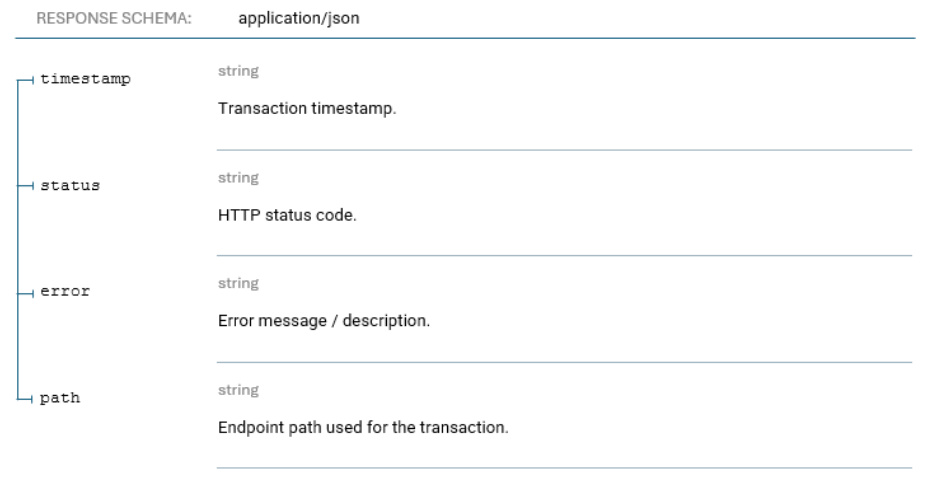Click the tree end connector beside path
Image resolution: width=927 pixels, height=487 pixels.
[x=27, y=399]
